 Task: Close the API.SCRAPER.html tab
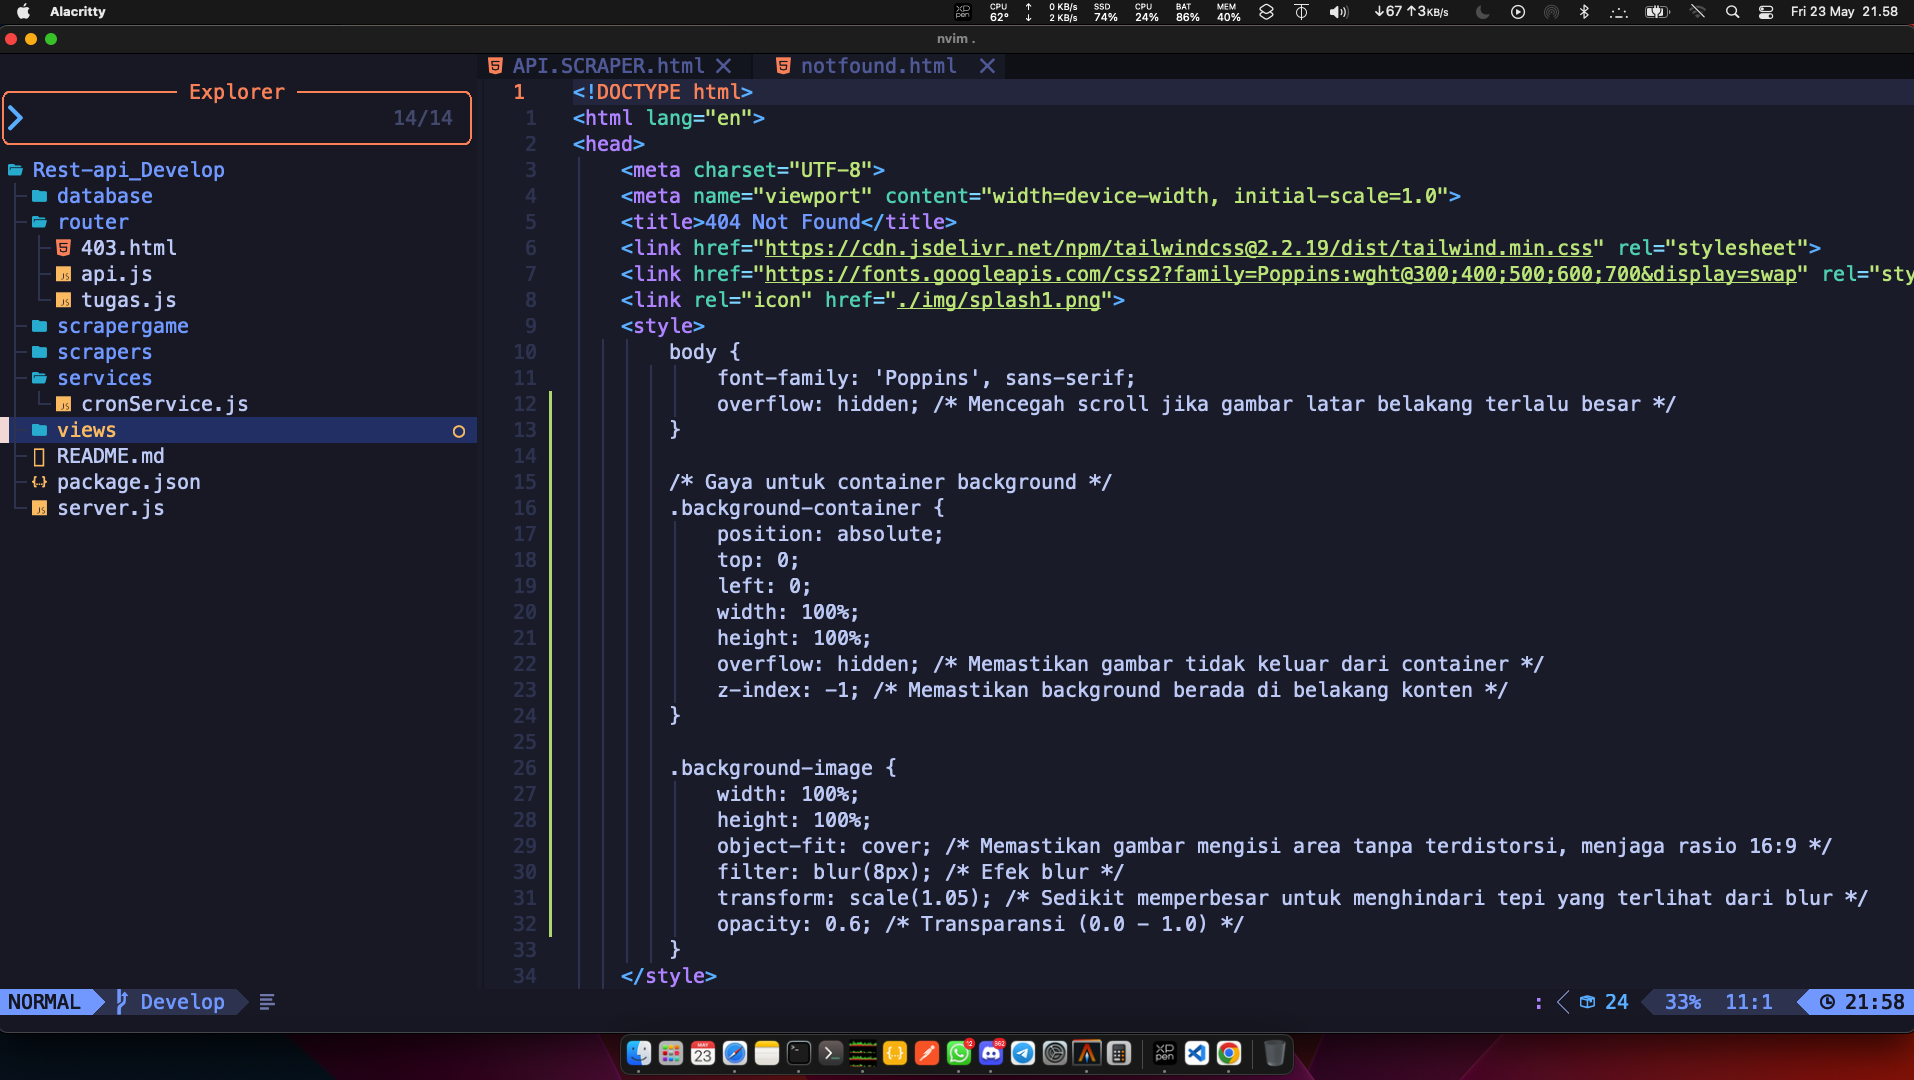(724, 66)
